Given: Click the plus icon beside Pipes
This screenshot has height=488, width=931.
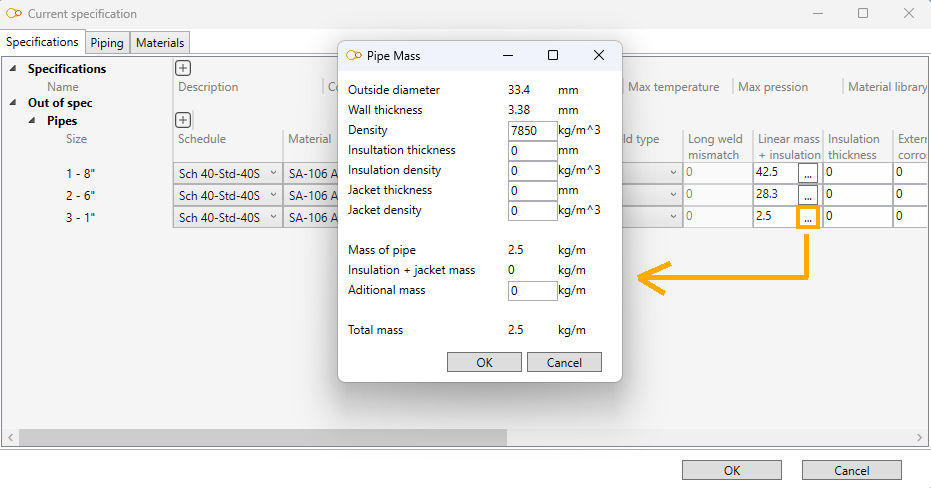Looking at the screenshot, I should [183, 120].
